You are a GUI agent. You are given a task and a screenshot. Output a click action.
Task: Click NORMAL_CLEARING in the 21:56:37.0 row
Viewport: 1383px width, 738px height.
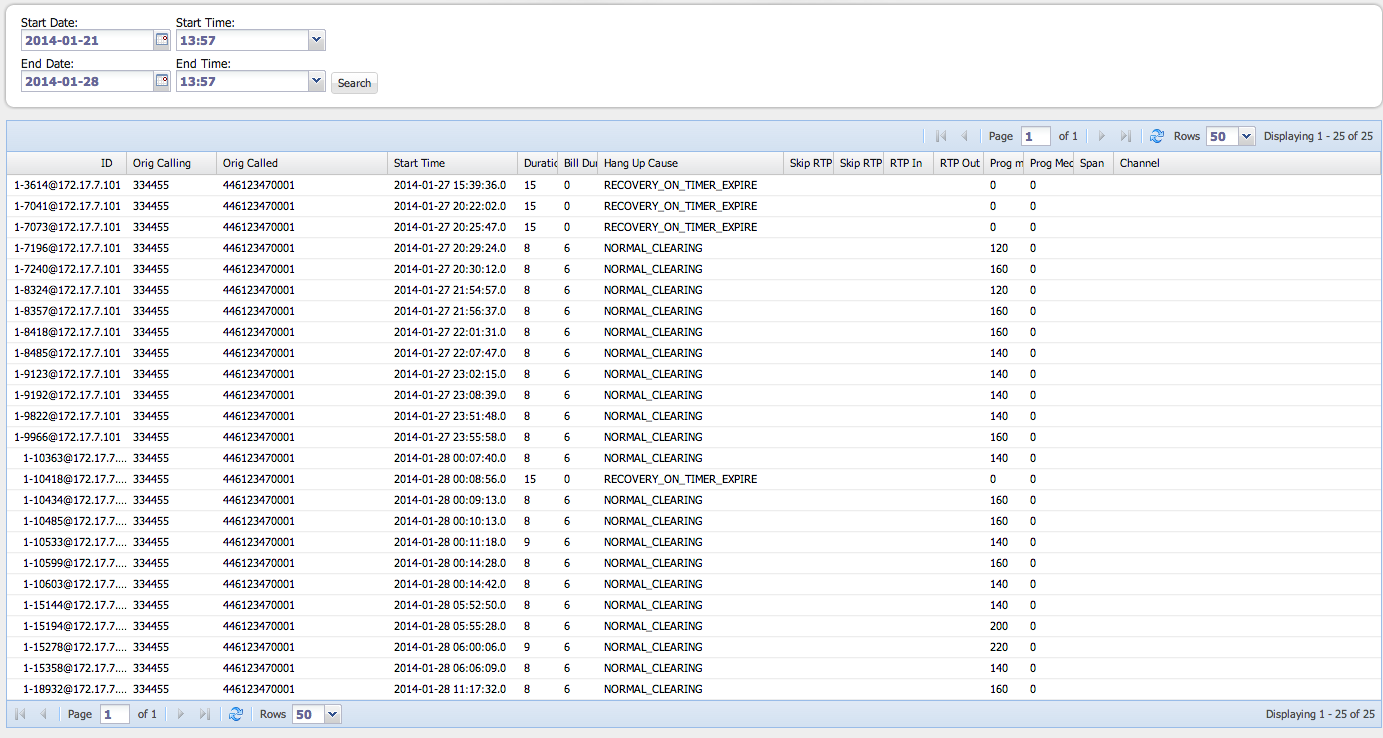[x=653, y=311]
